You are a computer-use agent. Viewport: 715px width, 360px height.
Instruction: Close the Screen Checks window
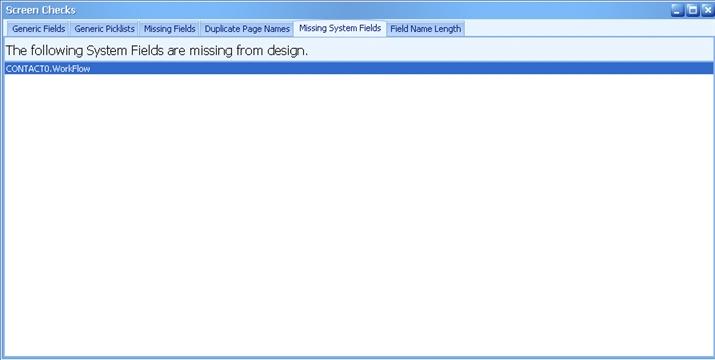[707, 10]
